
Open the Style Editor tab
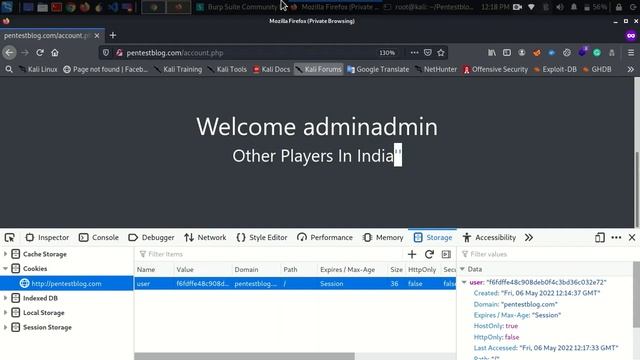coord(262,238)
